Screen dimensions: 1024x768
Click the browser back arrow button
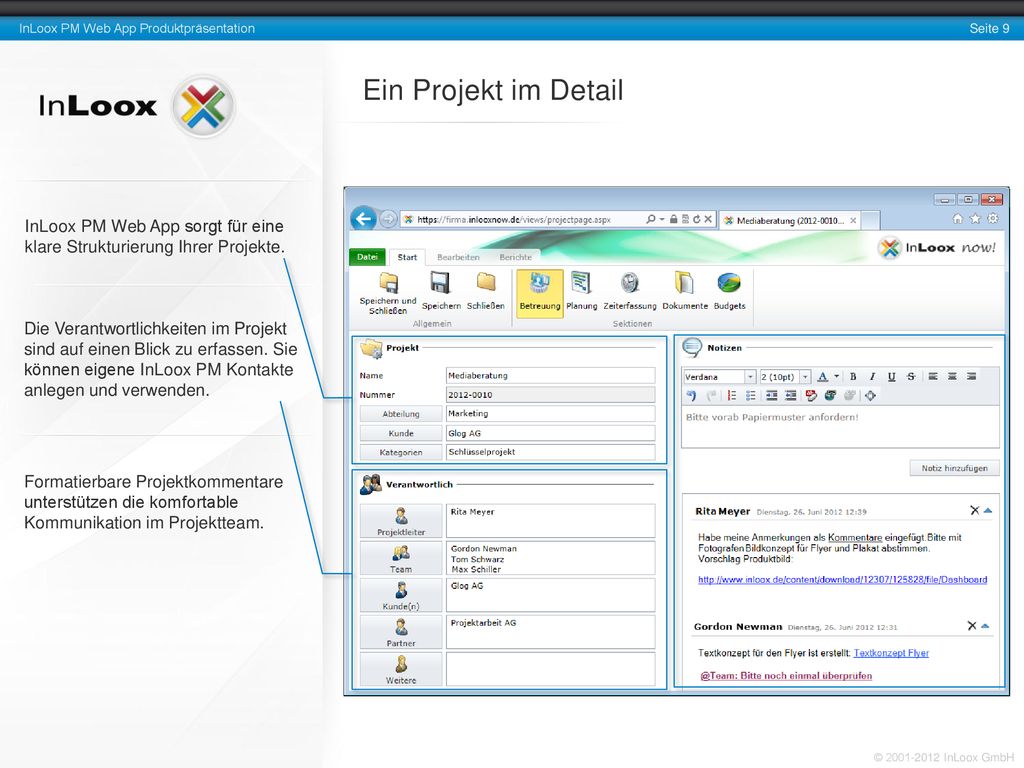364,219
